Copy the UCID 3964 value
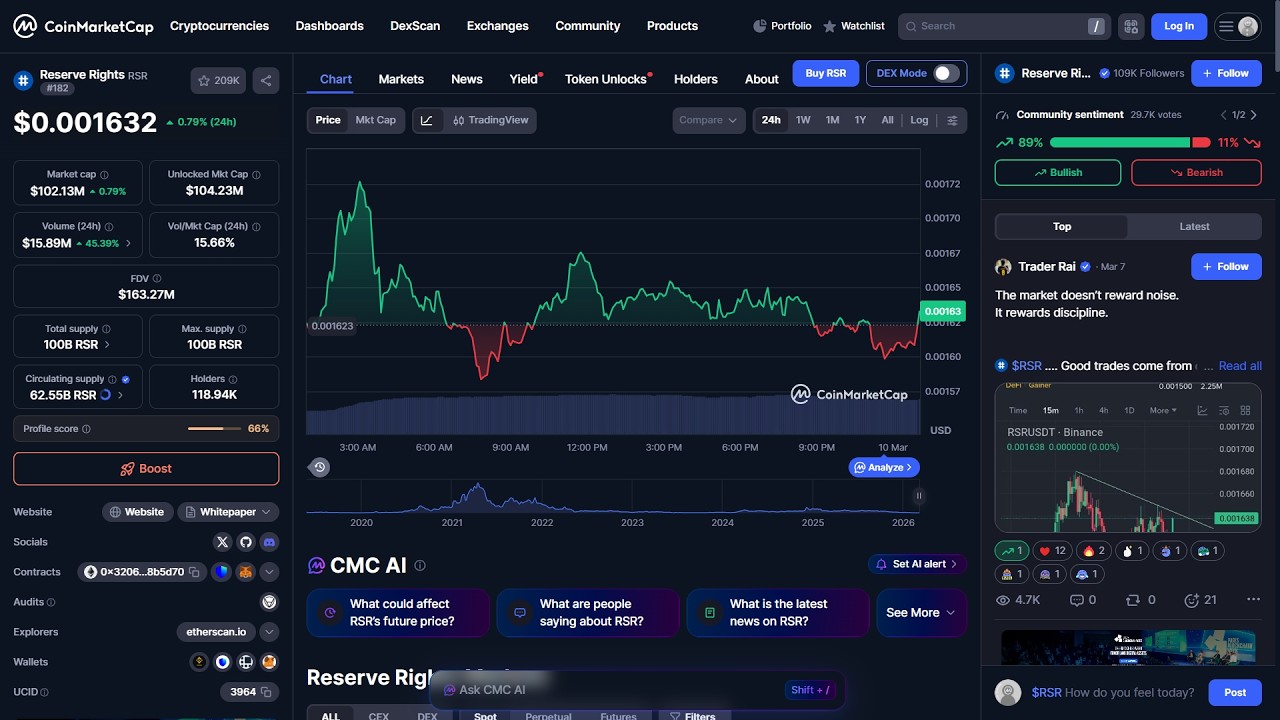 click(x=266, y=692)
